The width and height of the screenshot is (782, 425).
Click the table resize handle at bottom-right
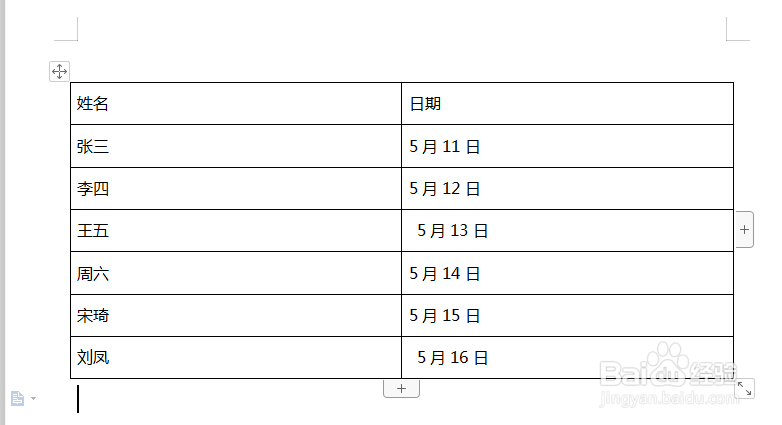click(x=745, y=389)
